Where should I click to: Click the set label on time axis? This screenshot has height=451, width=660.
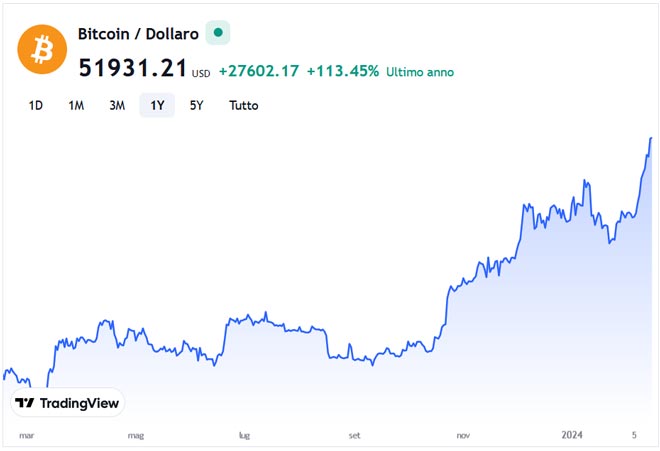[354, 436]
